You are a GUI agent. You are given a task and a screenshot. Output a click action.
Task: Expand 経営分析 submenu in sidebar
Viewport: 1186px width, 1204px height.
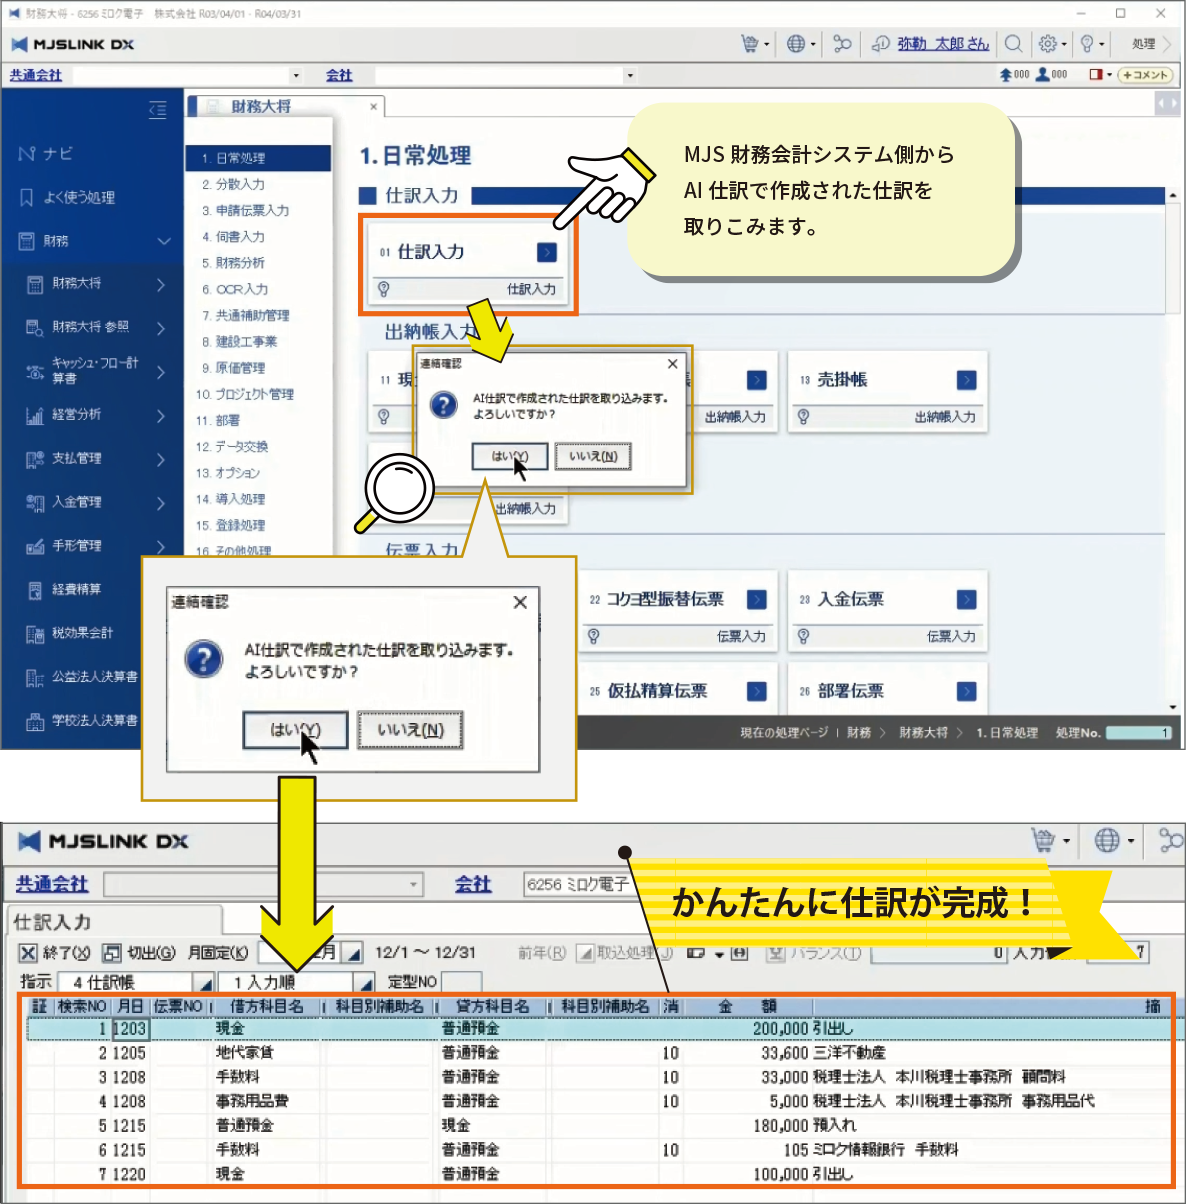point(160,415)
